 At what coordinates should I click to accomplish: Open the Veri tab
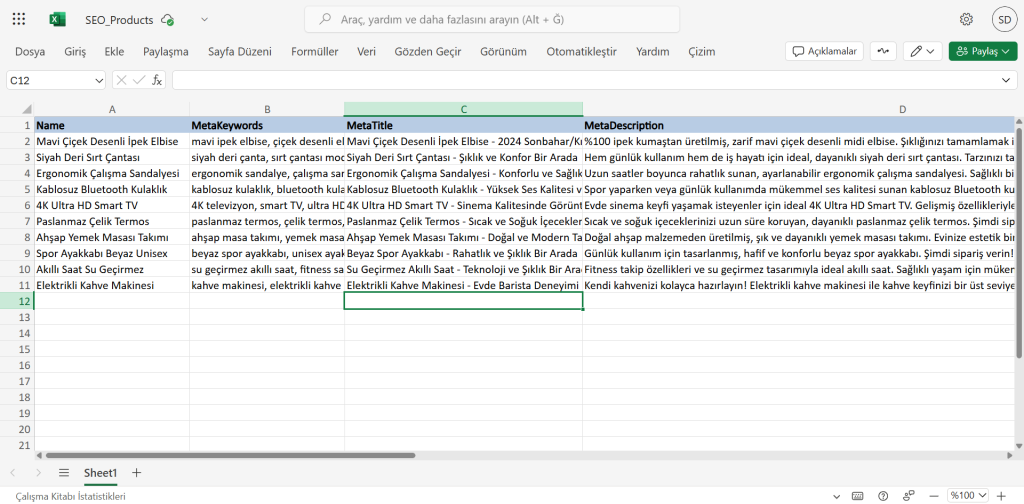(x=366, y=52)
